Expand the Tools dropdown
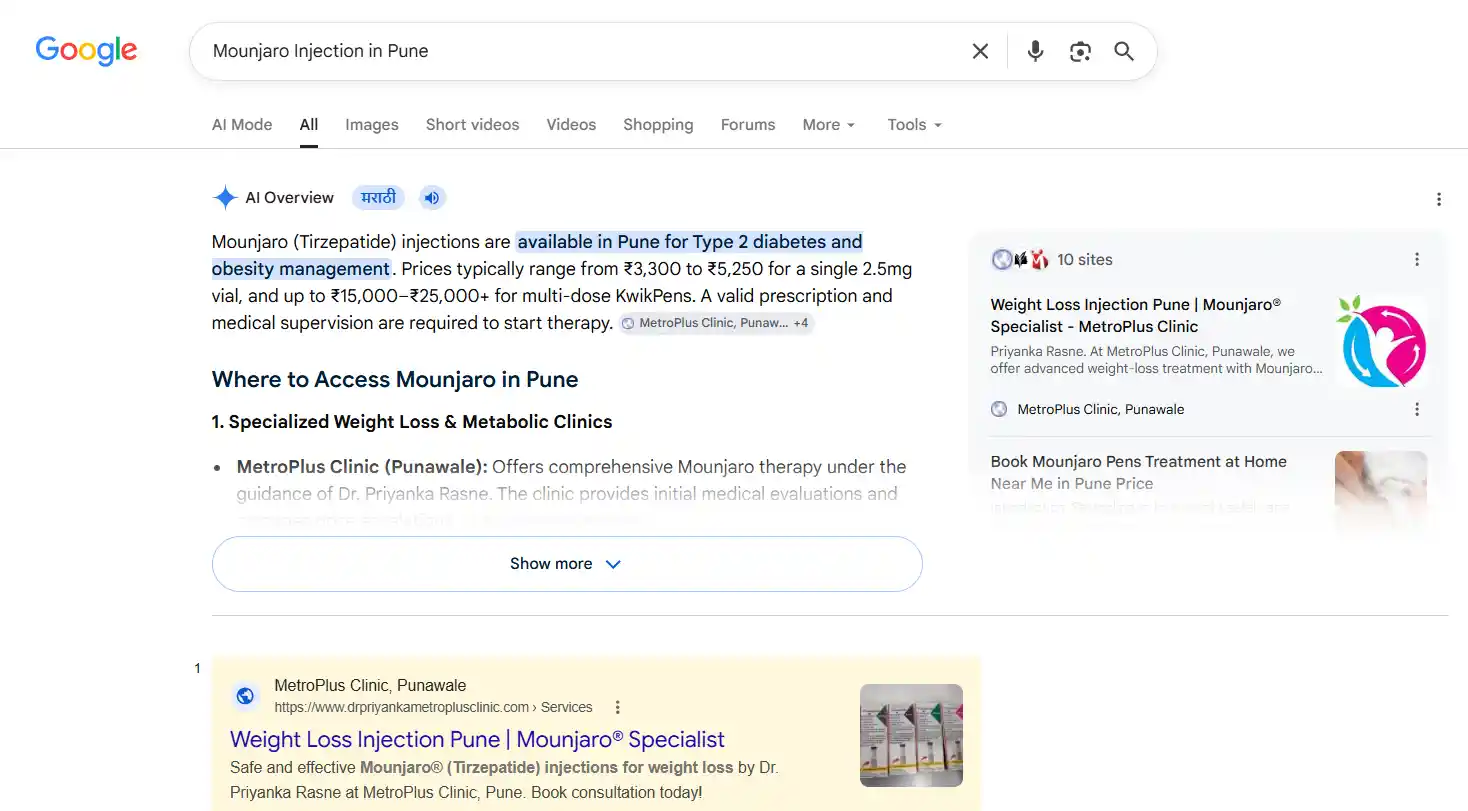The image size is (1468, 811). point(914,125)
